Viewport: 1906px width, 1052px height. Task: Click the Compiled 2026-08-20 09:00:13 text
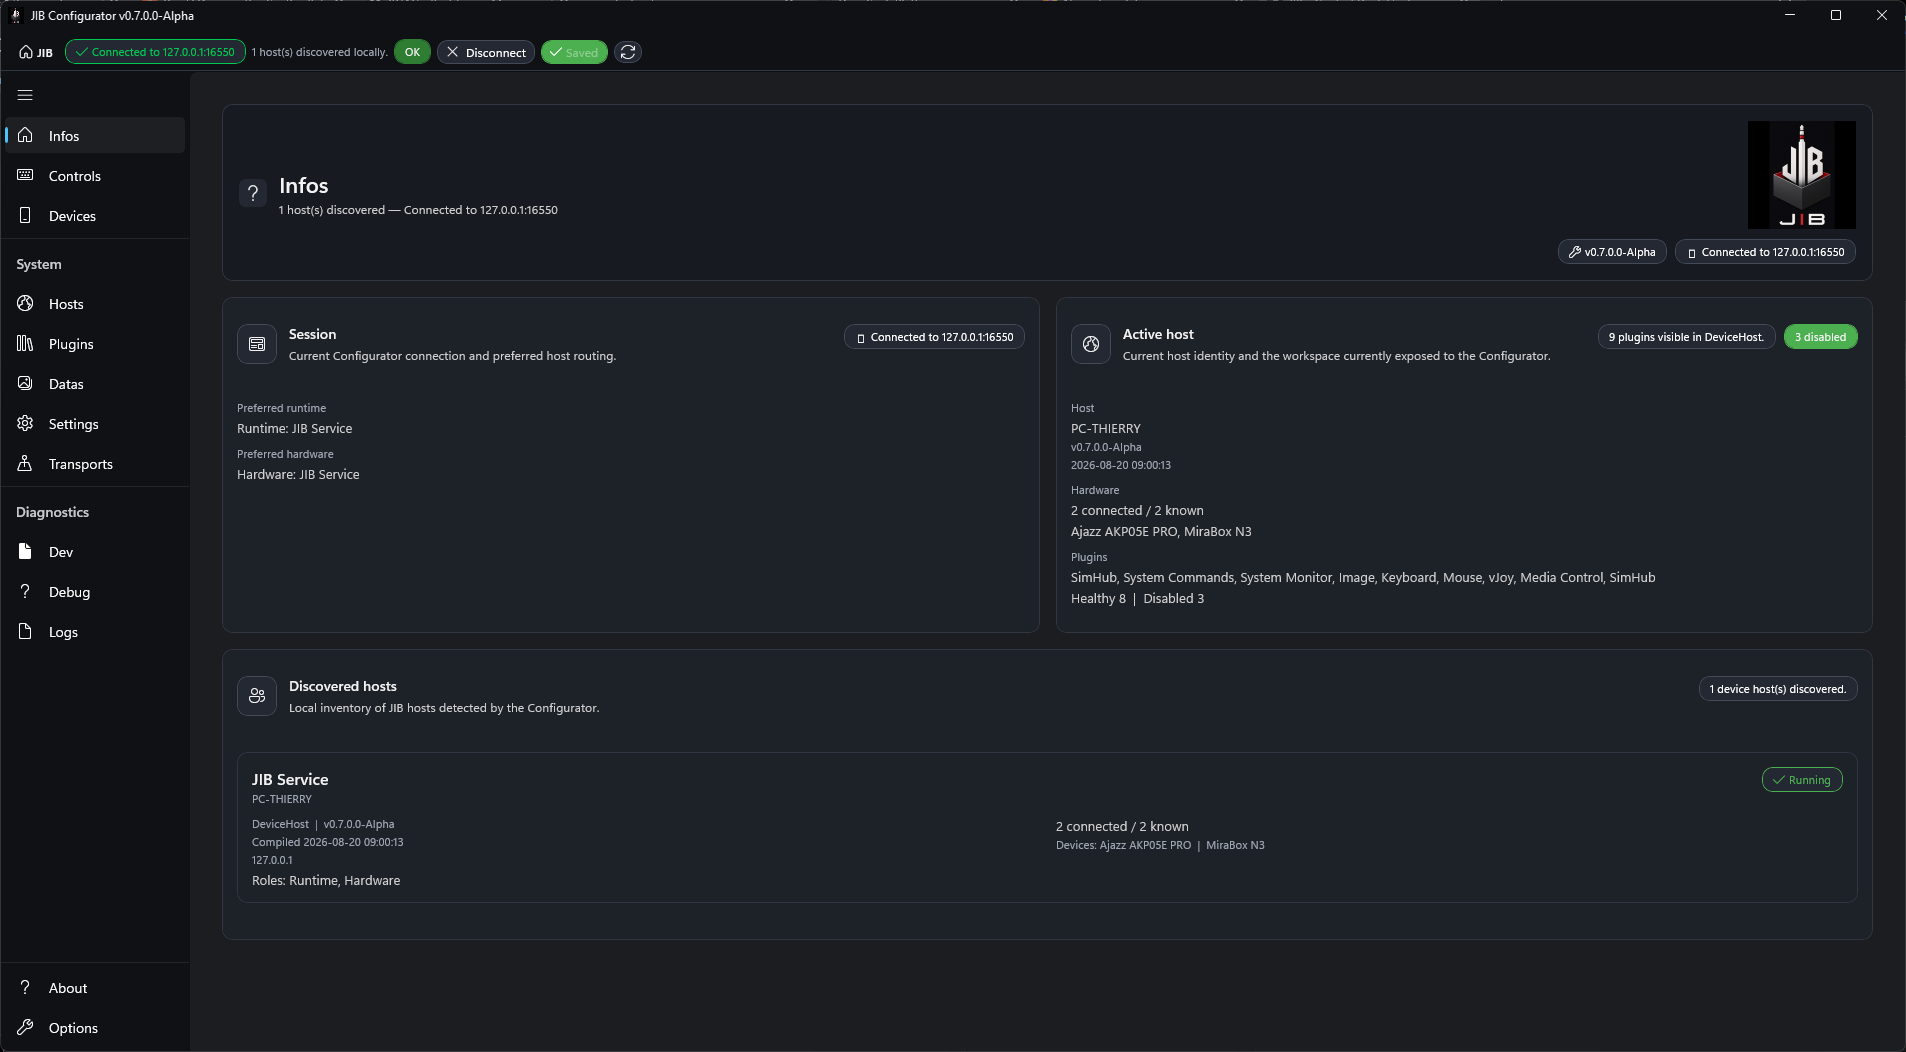(327, 842)
